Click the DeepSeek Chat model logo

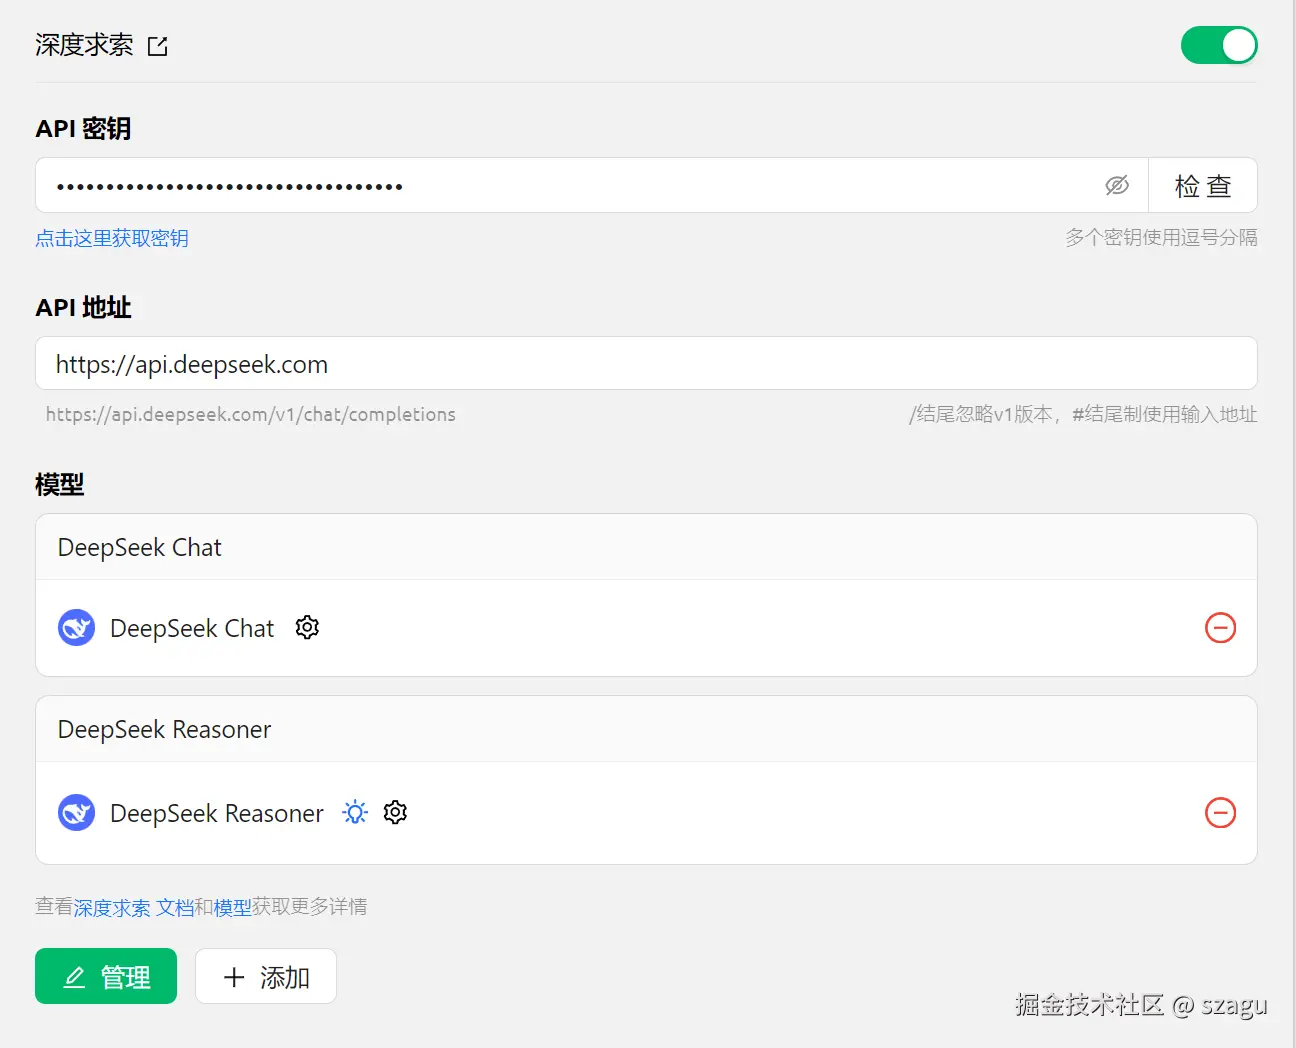77,628
